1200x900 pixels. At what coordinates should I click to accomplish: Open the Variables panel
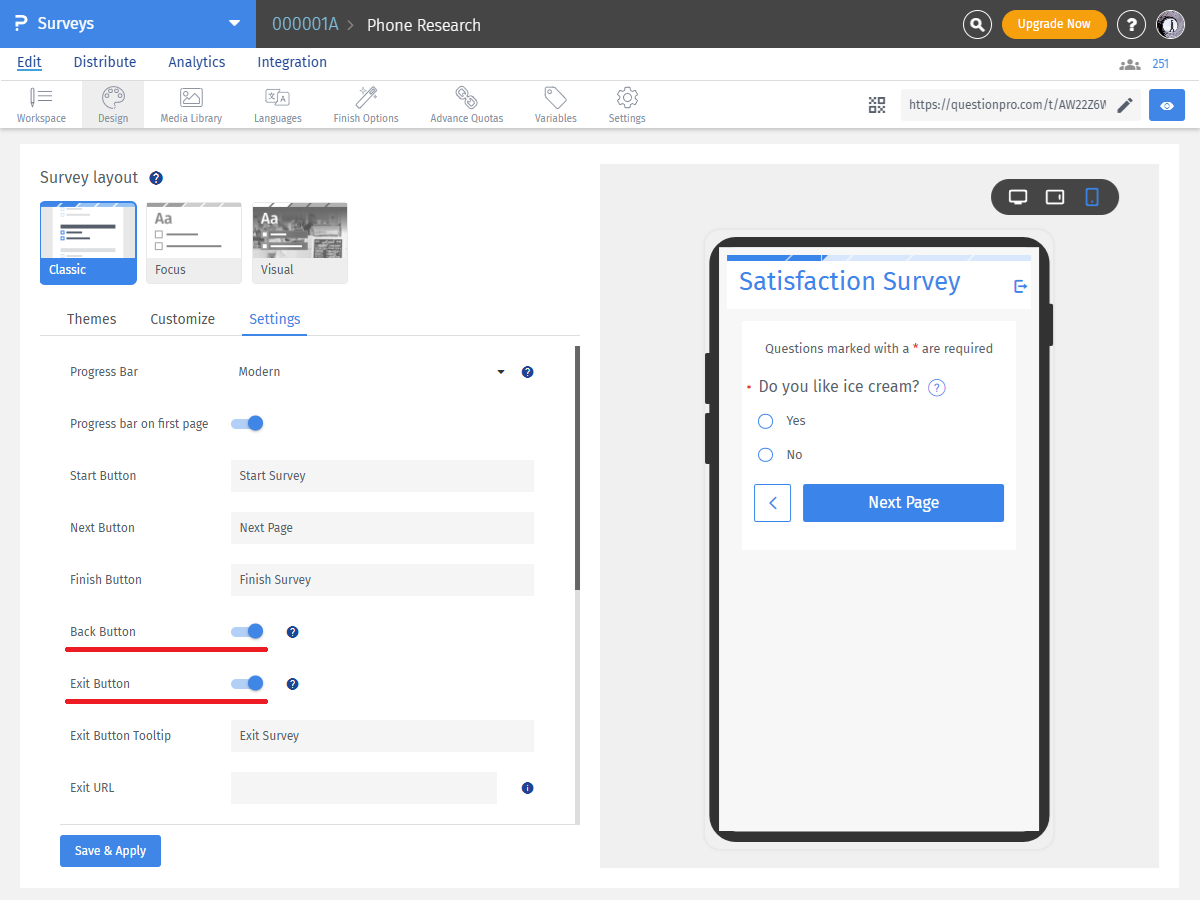click(555, 104)
